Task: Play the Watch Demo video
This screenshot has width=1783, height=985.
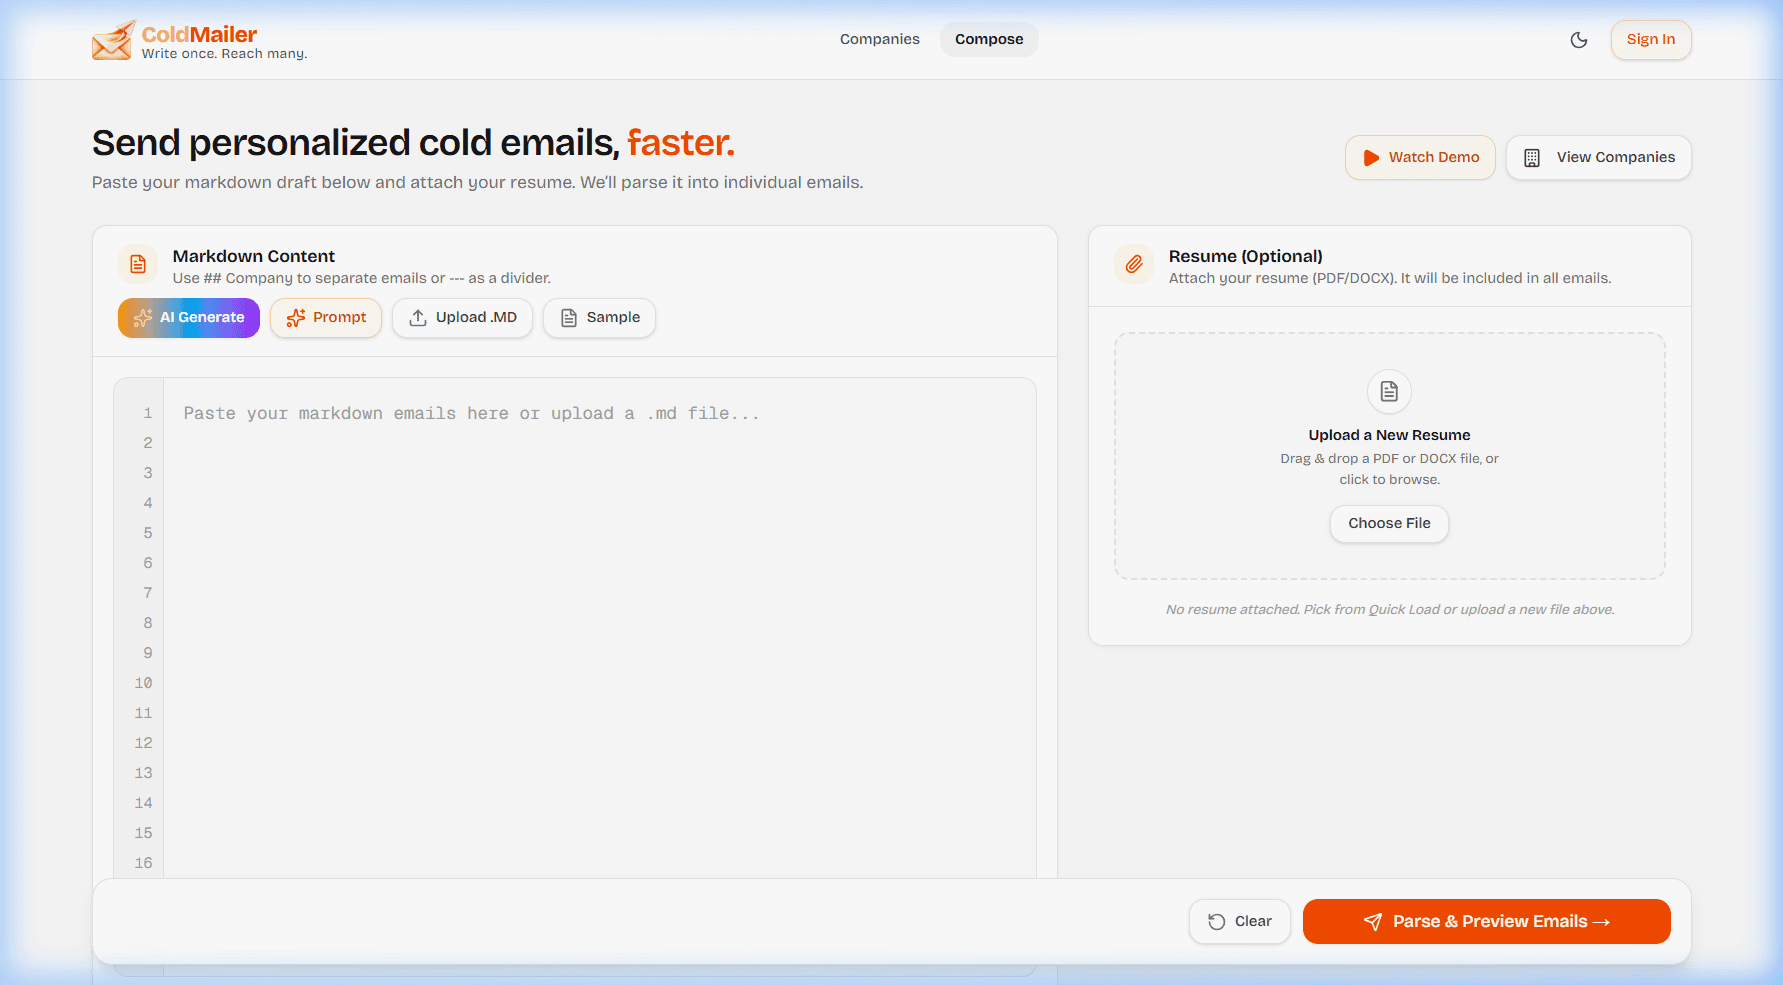Action: [x=1420, y=158]
